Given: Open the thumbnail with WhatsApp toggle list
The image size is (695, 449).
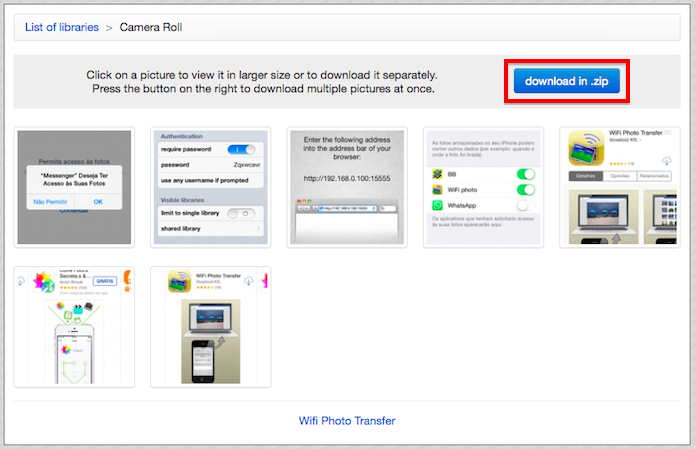Looking at the screenshot, I should point(483,187).
